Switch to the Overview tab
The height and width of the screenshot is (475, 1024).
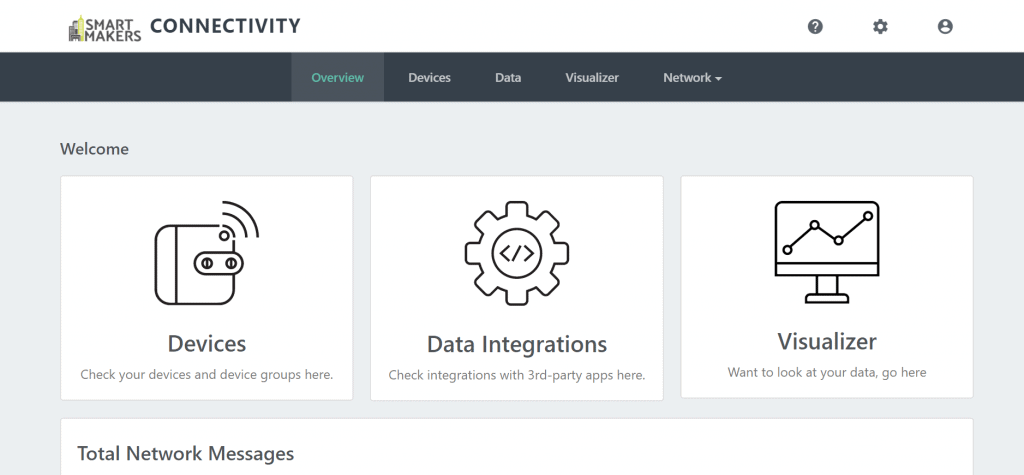tap(337, 77)
